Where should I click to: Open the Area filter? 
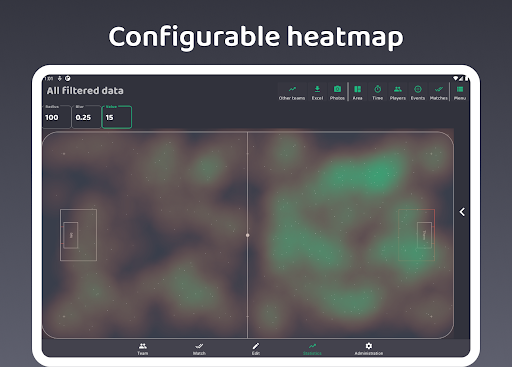pos(357,92)
